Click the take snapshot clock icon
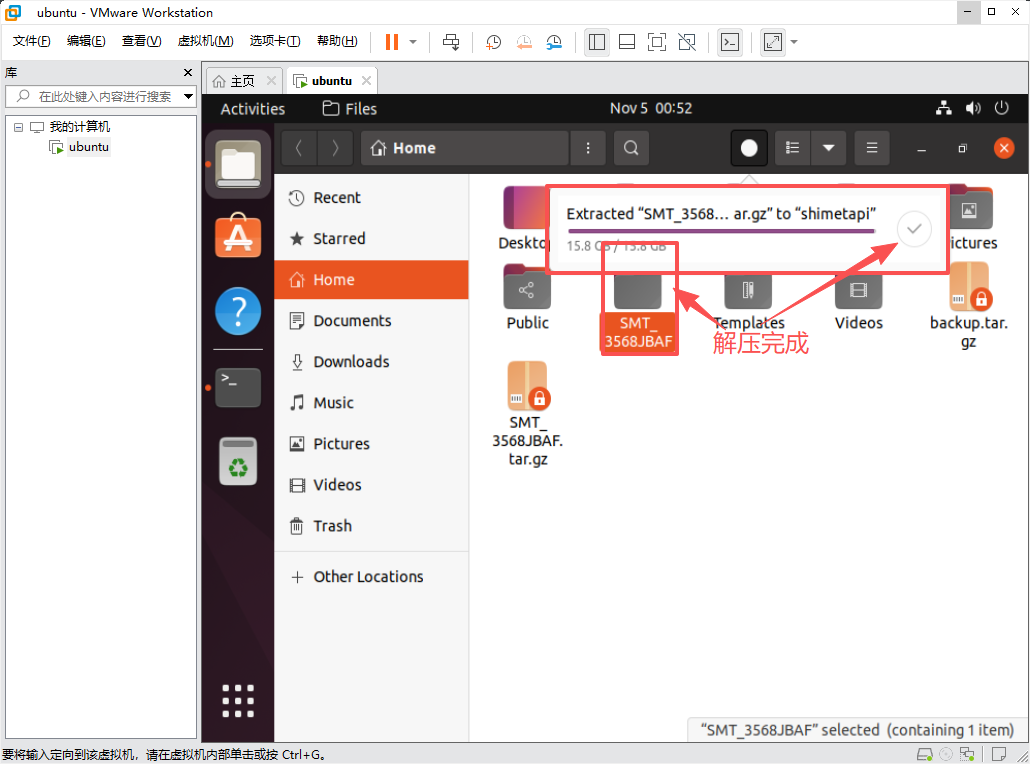The width and height of the screenshot is (1030, 764). (x=493, y=42)
